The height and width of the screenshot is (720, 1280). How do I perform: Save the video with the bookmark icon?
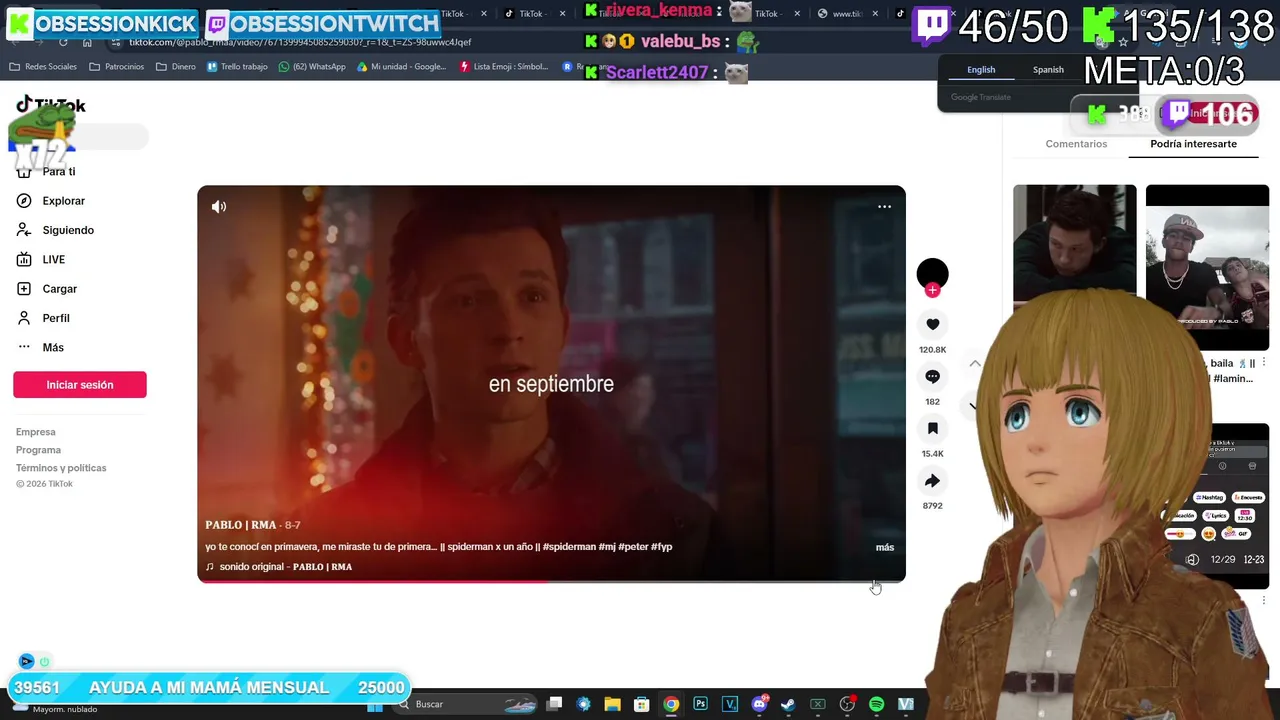(932, 428)
